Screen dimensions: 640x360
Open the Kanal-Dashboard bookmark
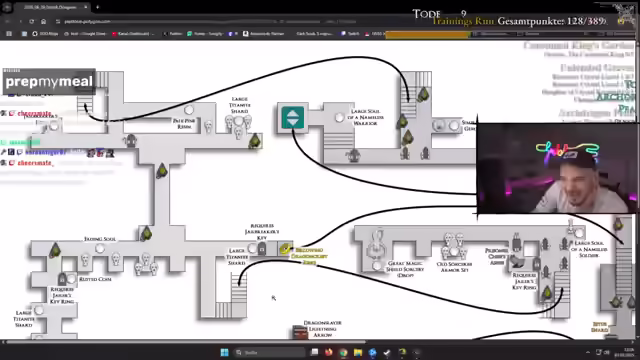pyautogui.click(x=133, y=34)
